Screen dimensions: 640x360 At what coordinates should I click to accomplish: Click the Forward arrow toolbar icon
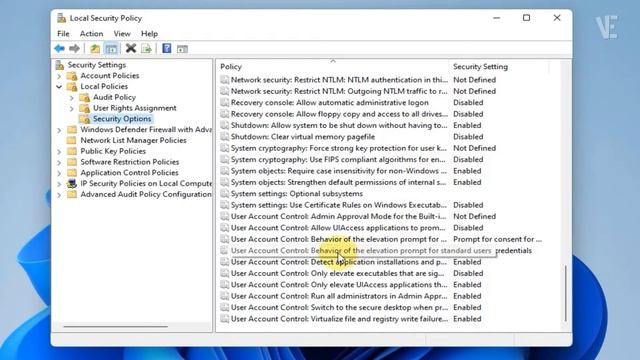pos(74,49)
